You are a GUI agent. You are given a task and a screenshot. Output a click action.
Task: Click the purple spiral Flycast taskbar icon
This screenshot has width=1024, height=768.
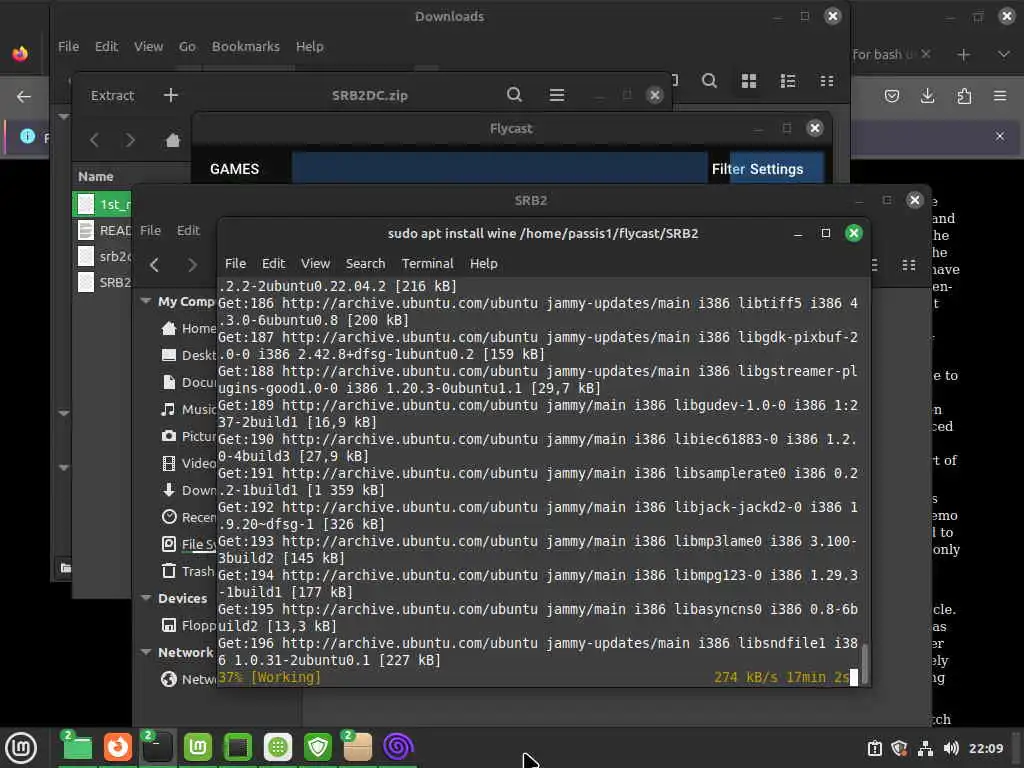398,746
